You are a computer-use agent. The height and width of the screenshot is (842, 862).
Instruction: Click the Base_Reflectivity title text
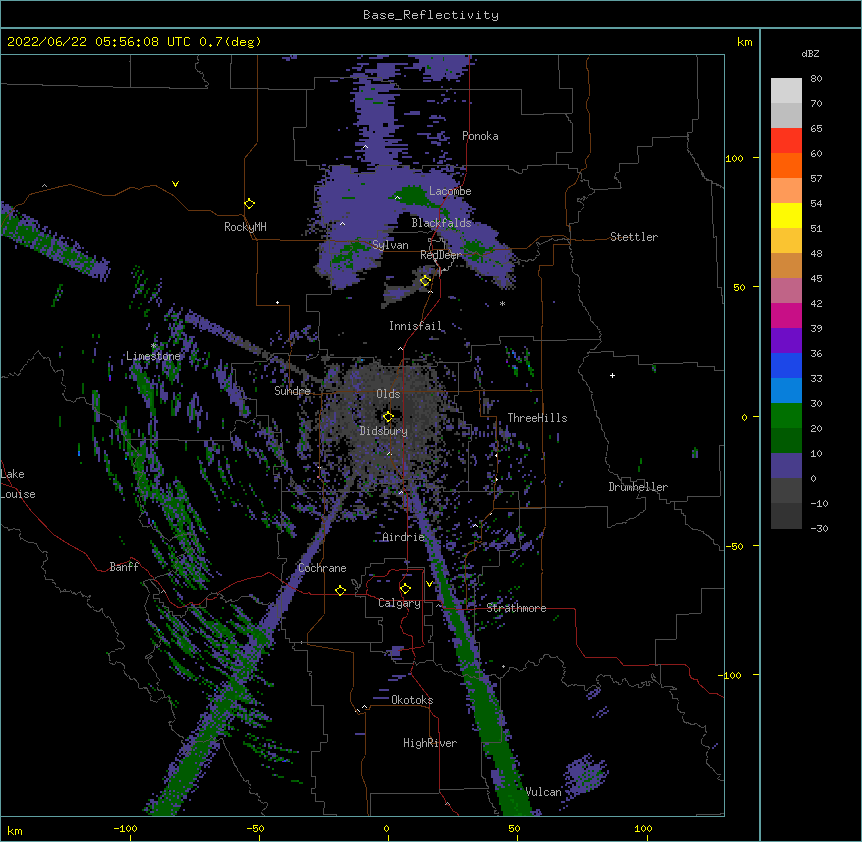point(431,15)
